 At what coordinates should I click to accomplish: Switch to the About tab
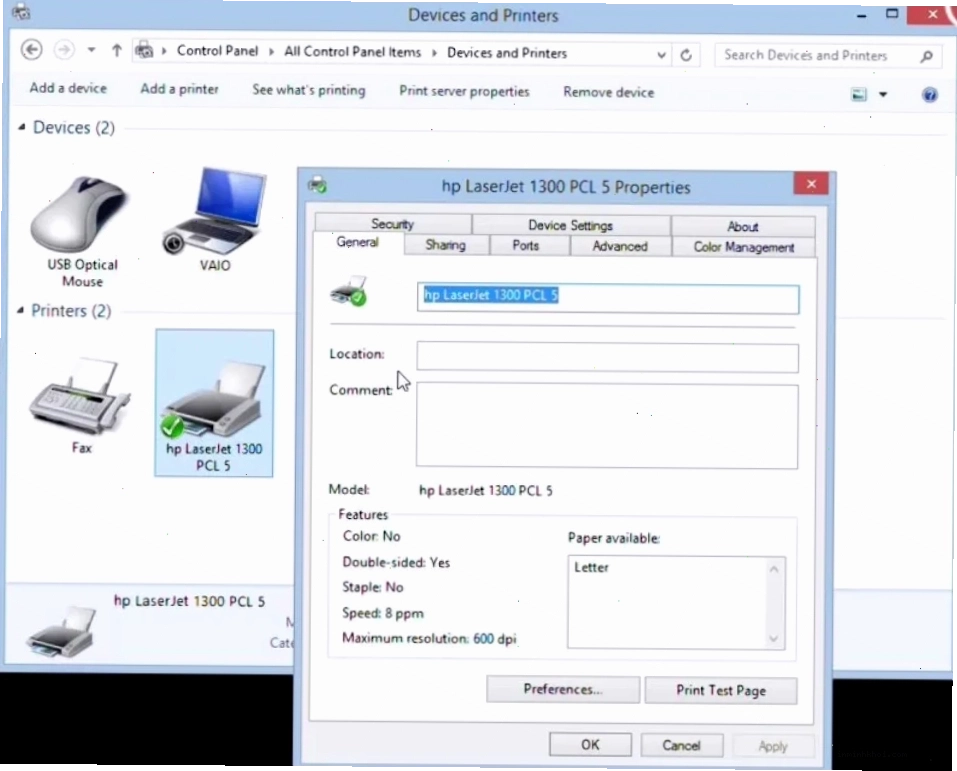[742, 226]
